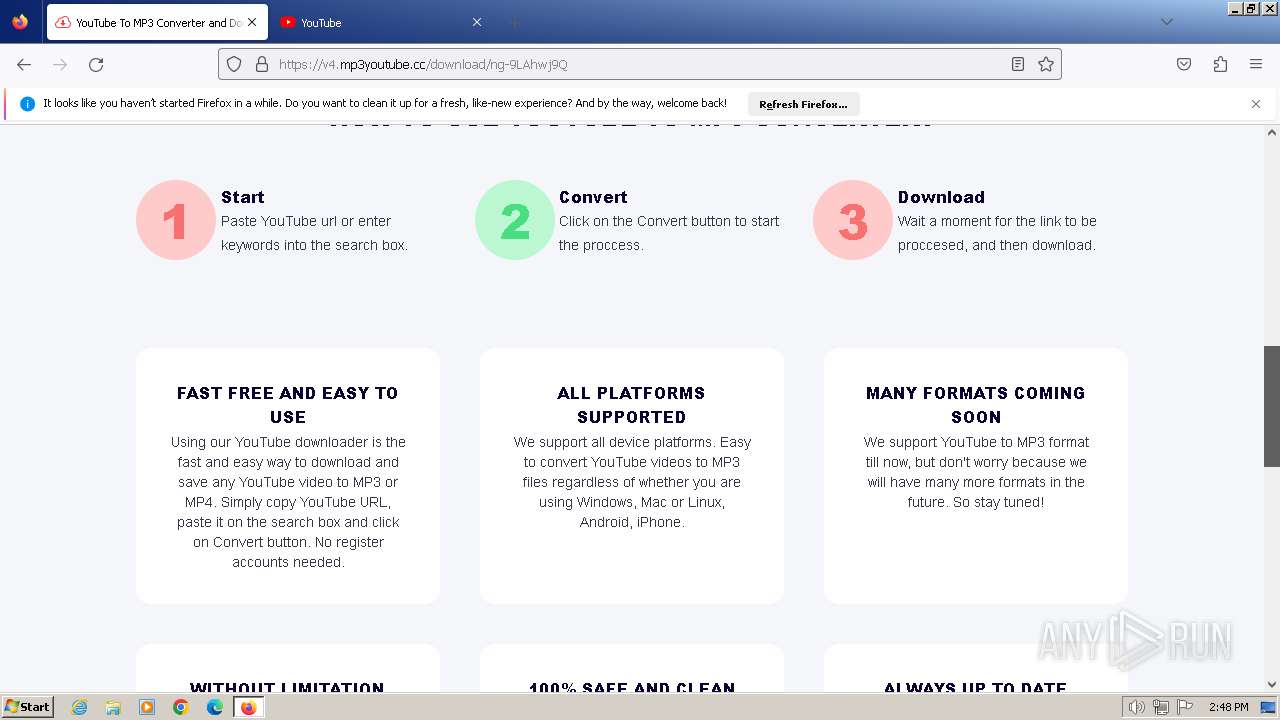Click the WITHOUT LIMITATION heading

coord(288,687)
